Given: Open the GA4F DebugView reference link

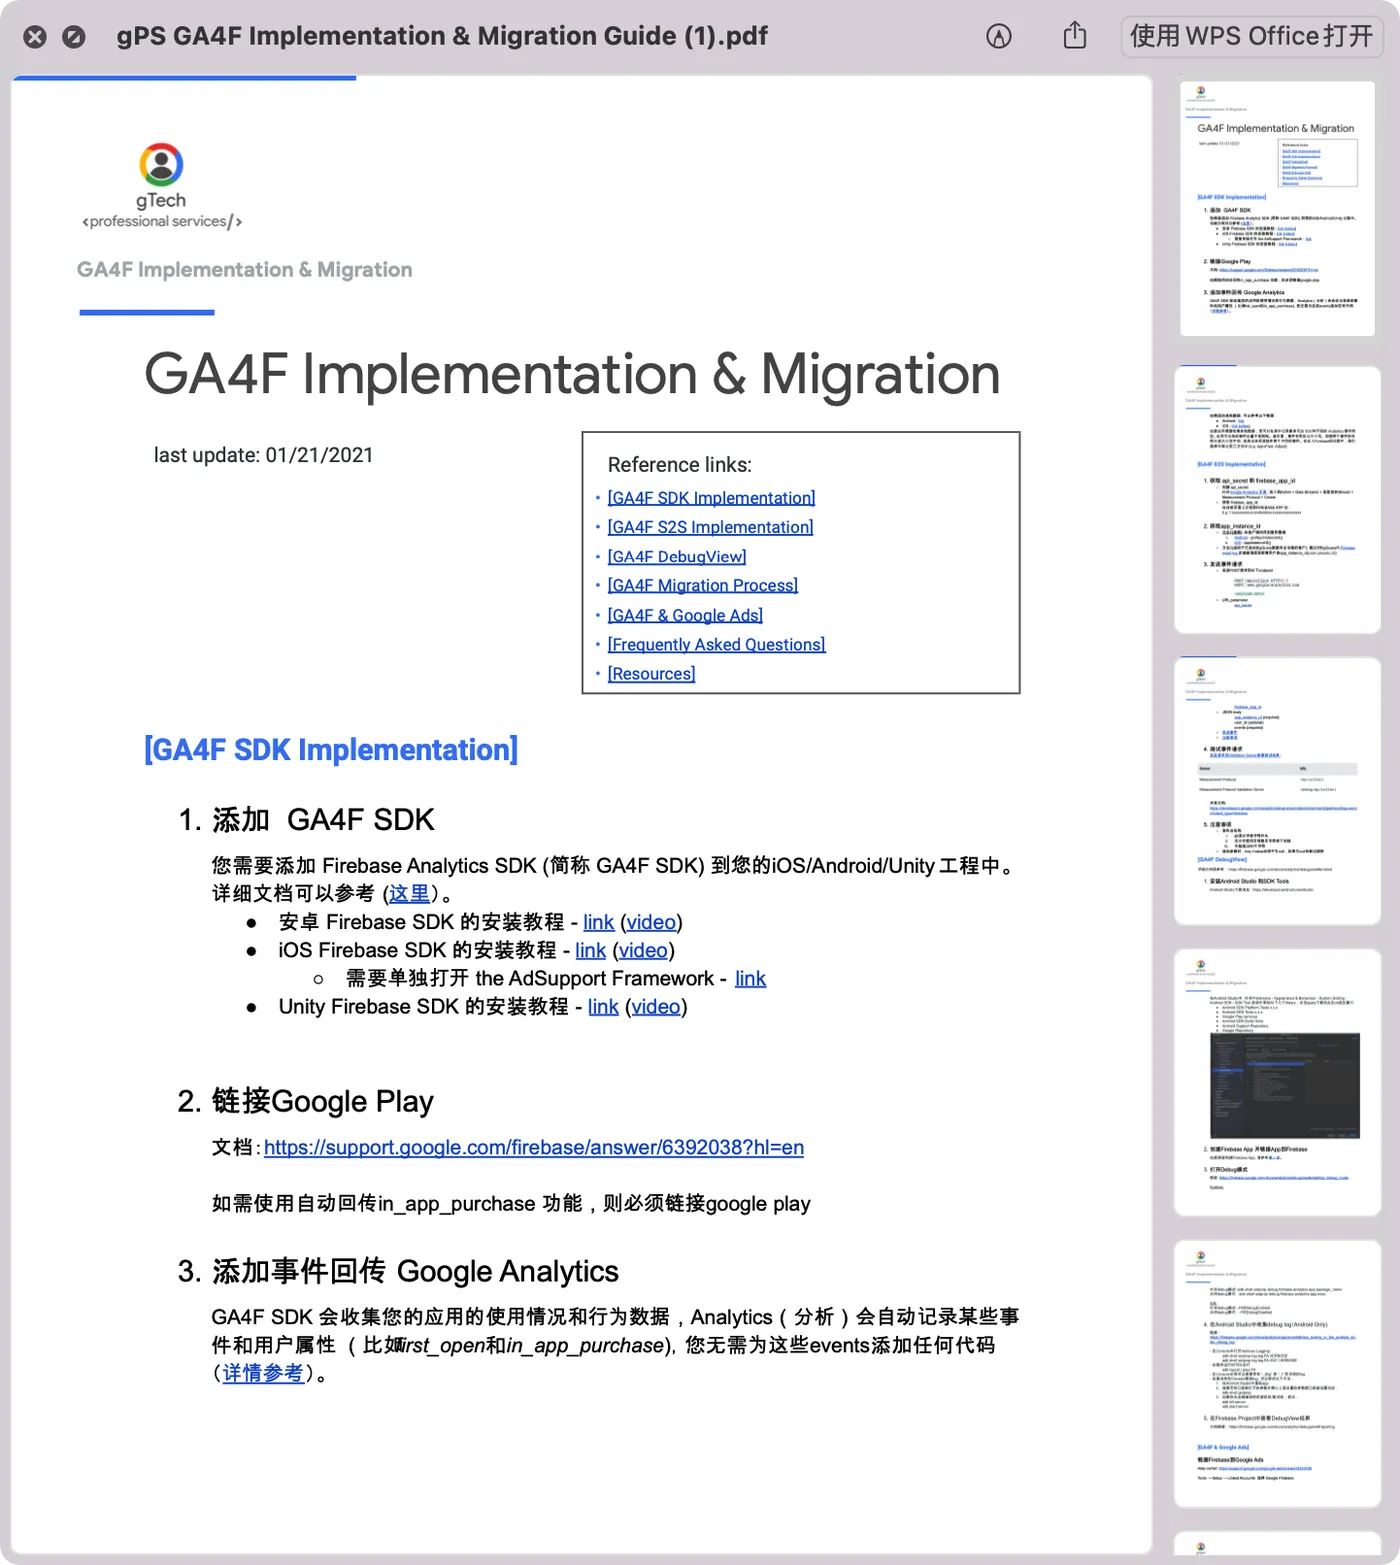Looking at the screenshot, I should point(677,557).
